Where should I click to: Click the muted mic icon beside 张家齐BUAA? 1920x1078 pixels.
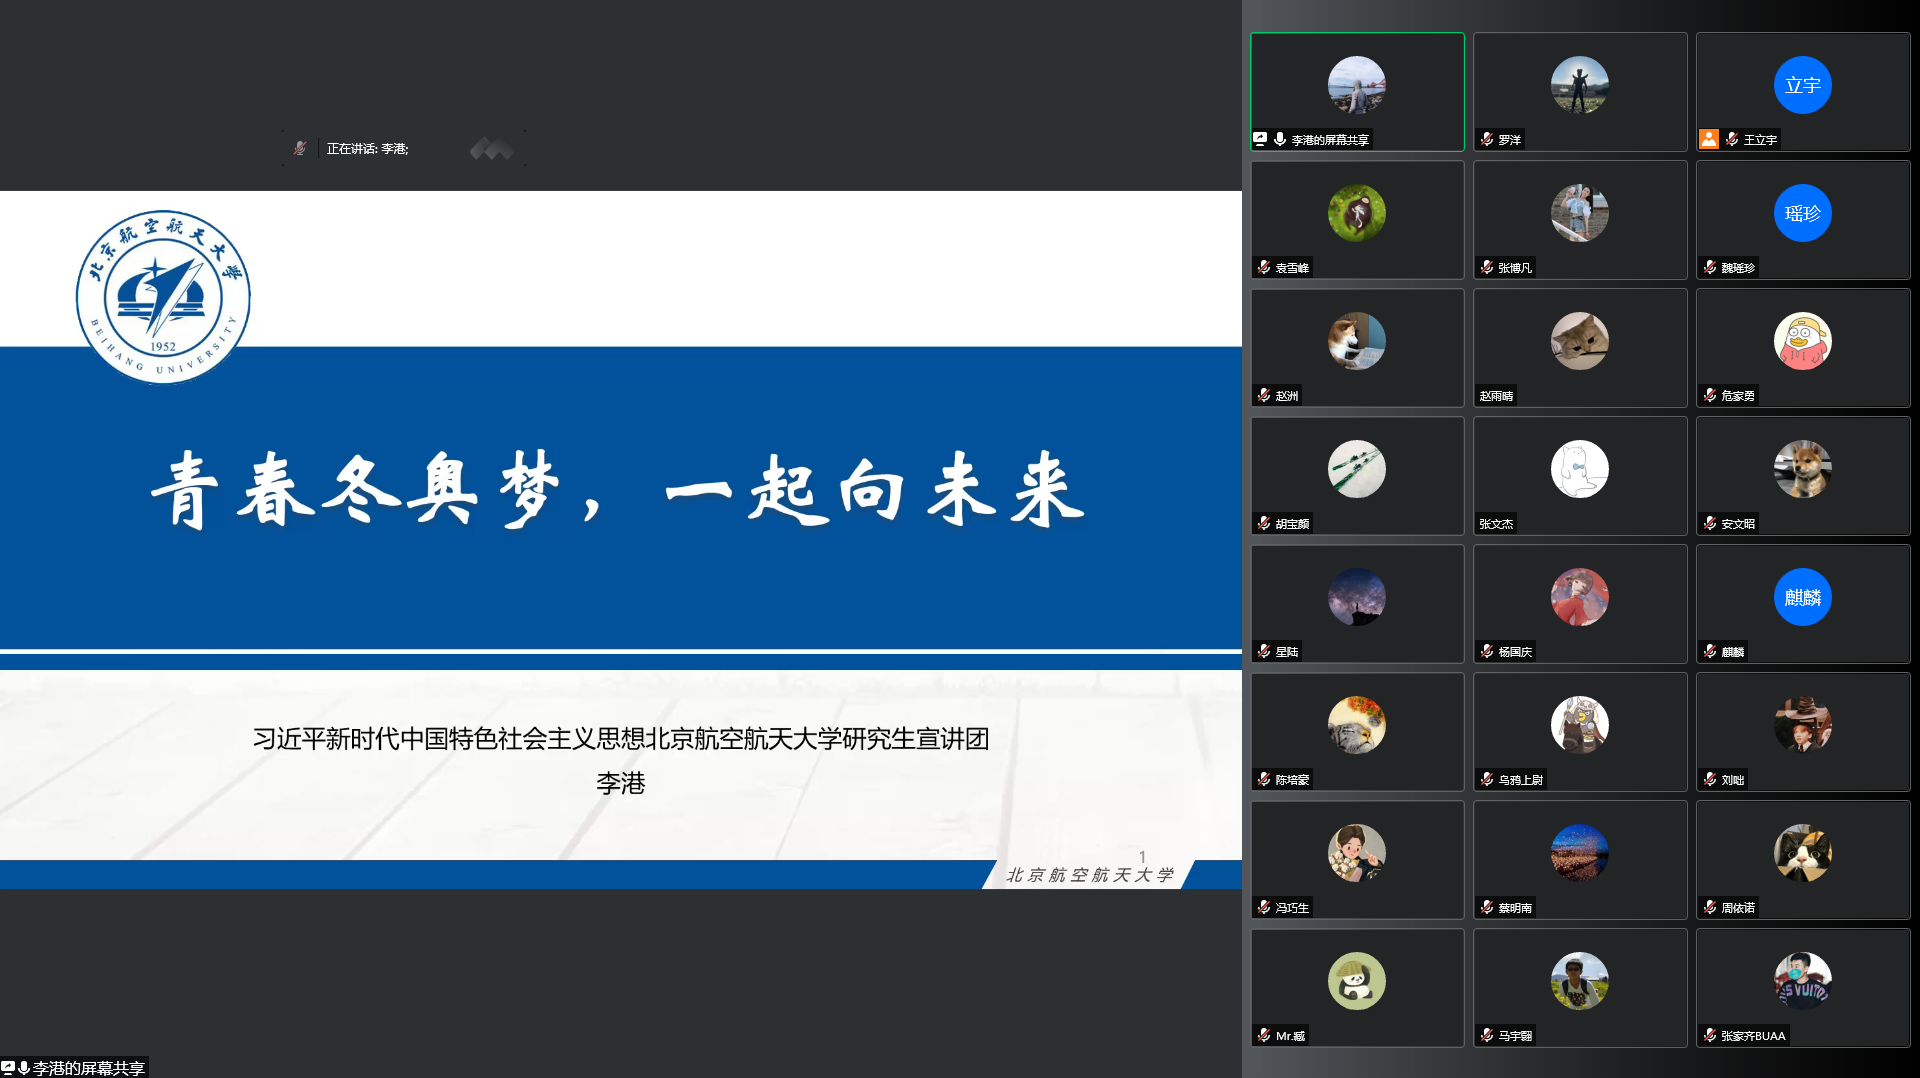point(1710,1035)
